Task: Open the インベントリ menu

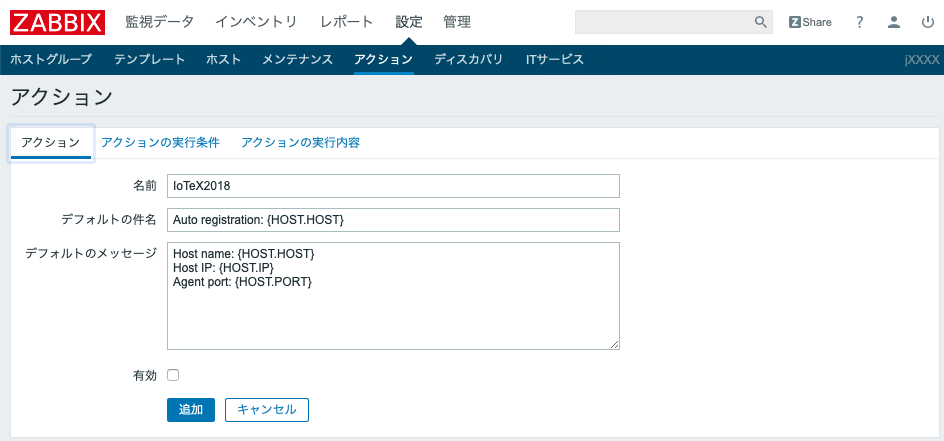Action: 257,22
